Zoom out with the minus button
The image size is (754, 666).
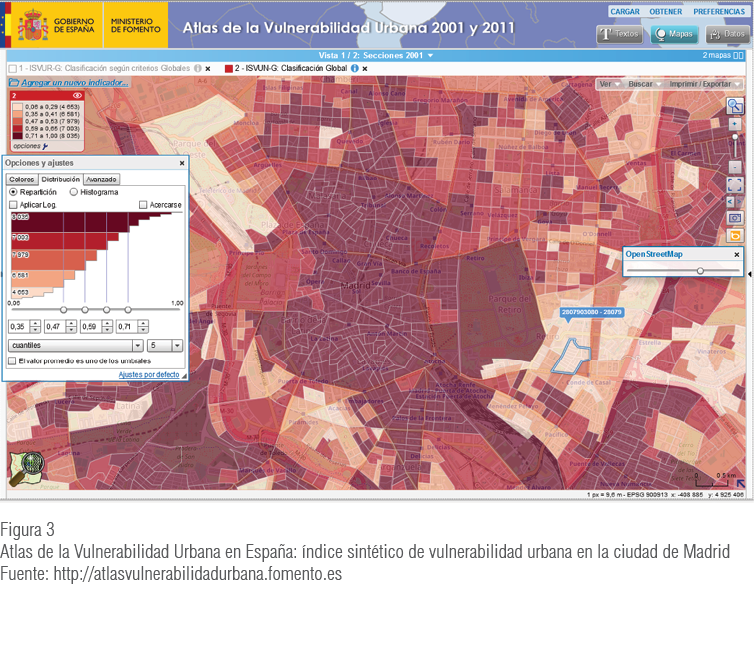coord(735,166)
